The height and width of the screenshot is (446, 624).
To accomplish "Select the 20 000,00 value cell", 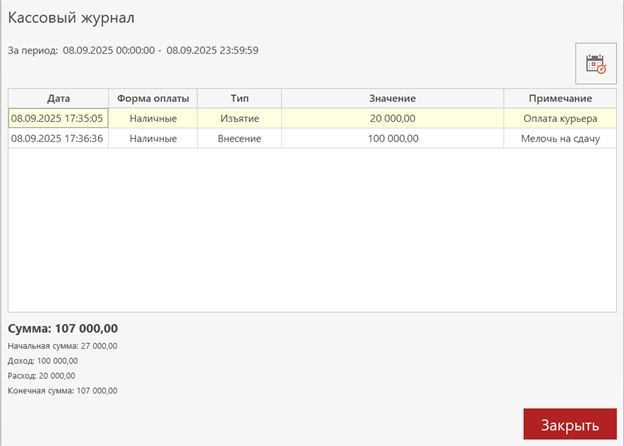I will (x=391, y=118).
